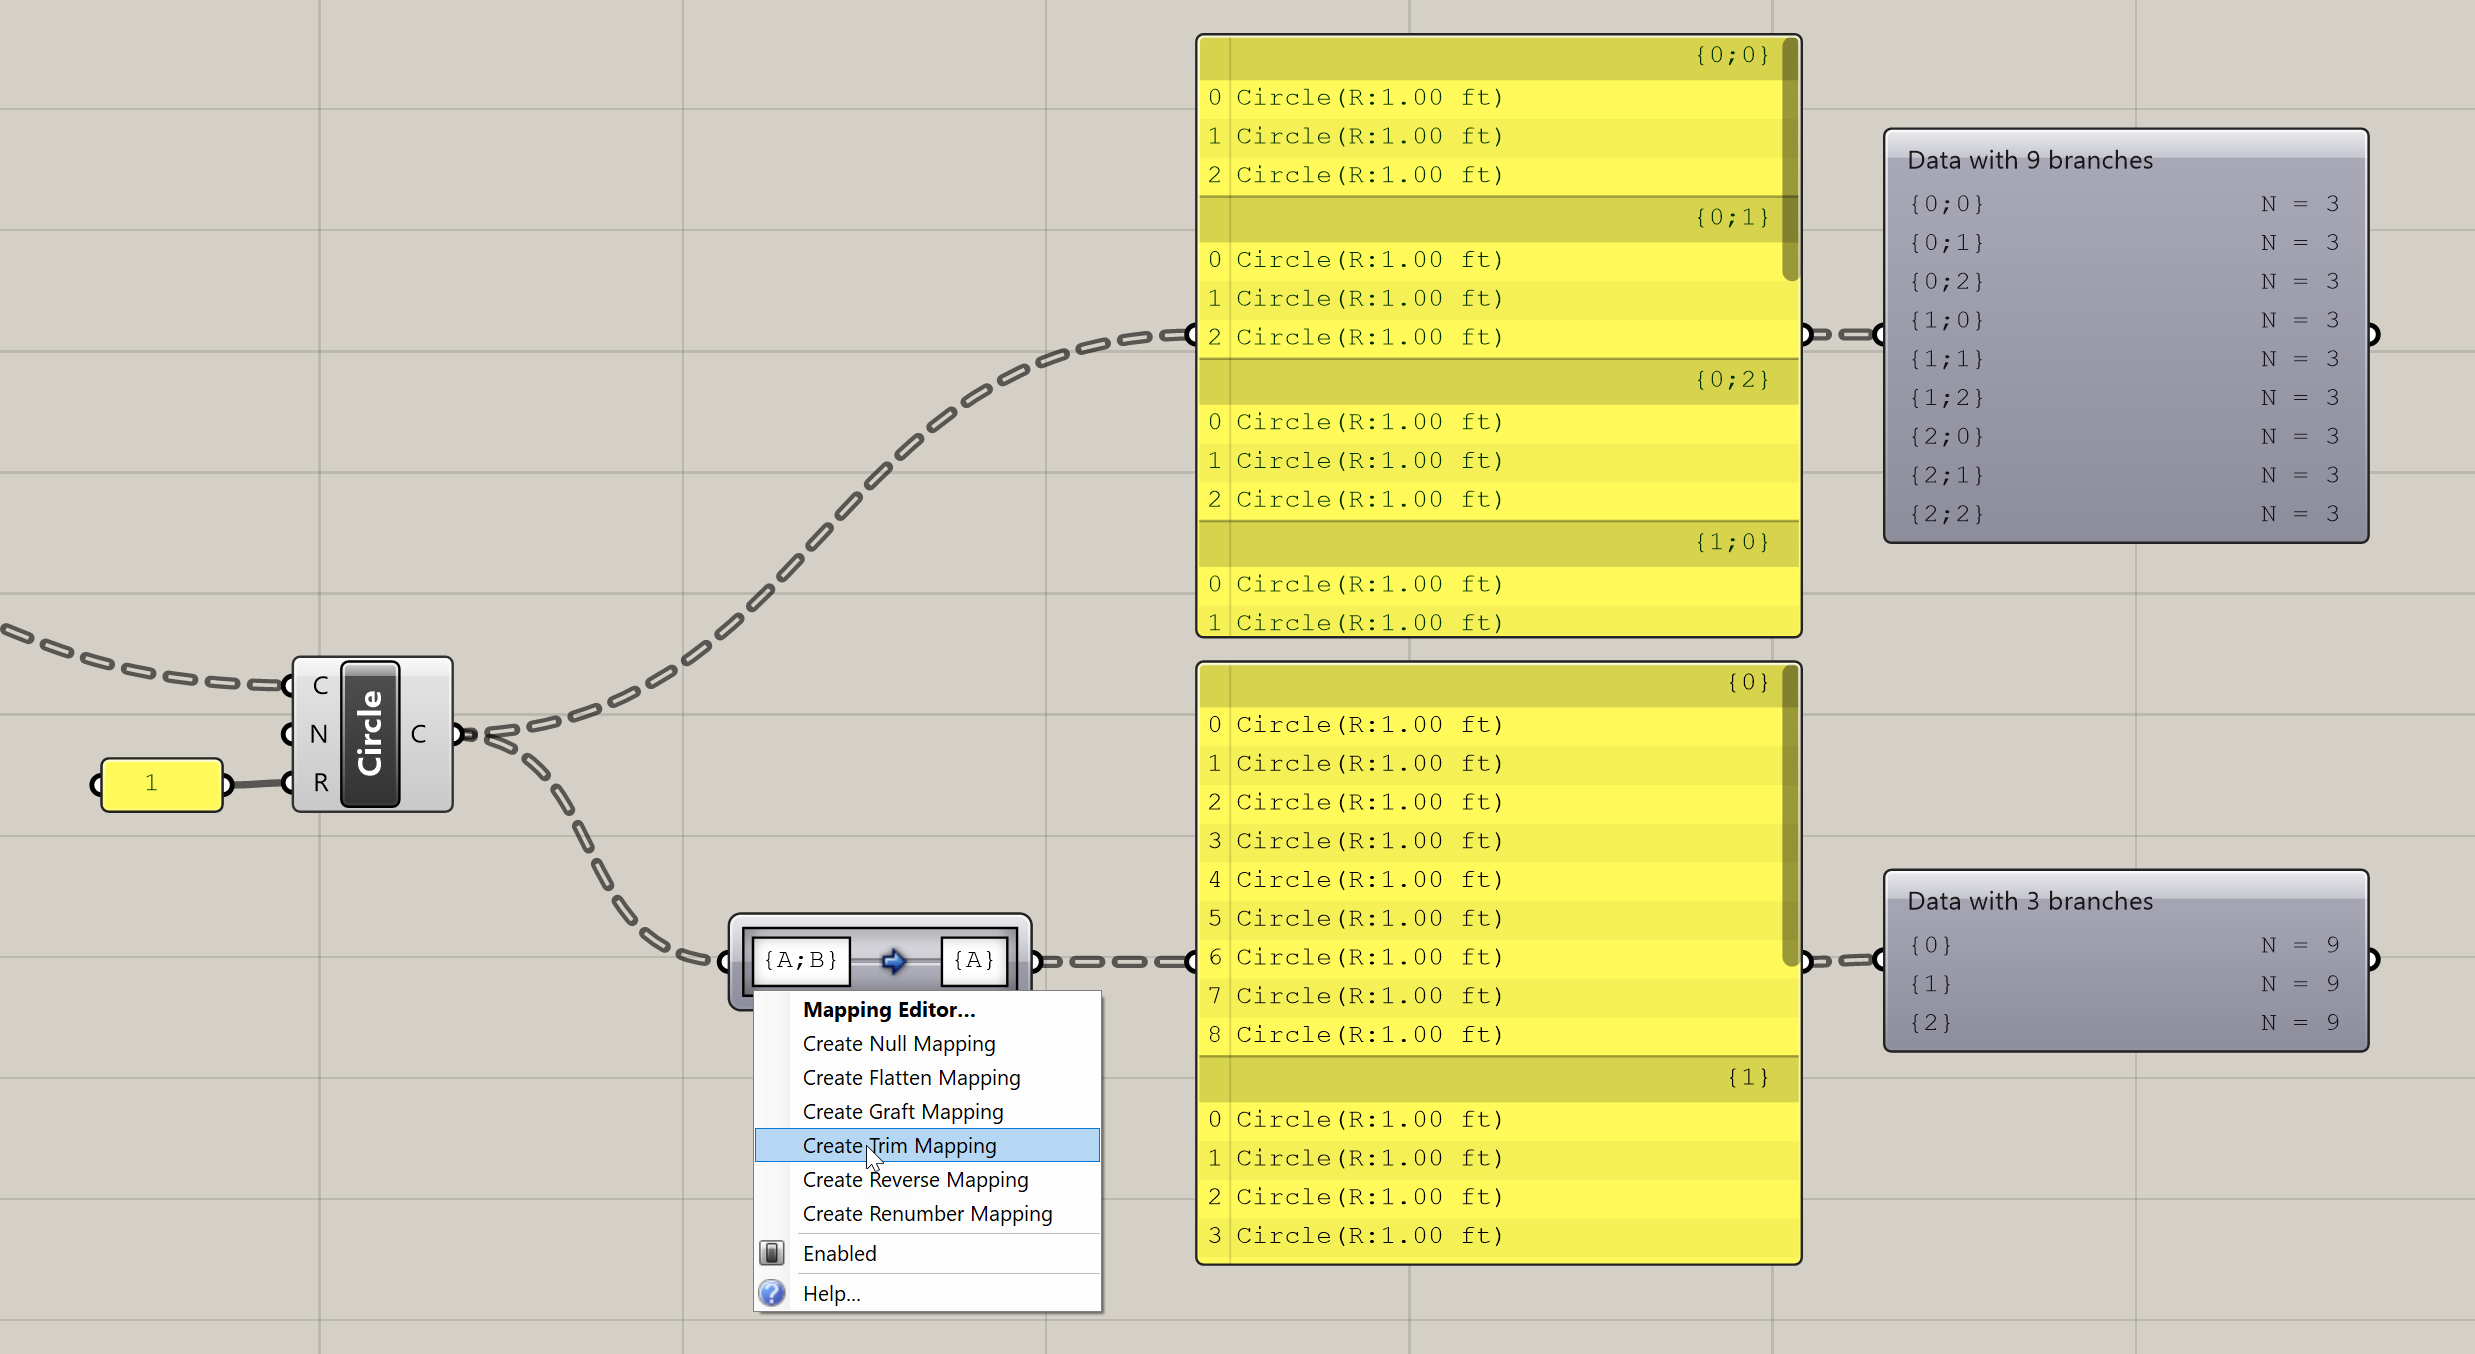The width and height of the screenshot is (2475, 1354).
Task: Click the Circle component name block
Action: coord(370,734)
